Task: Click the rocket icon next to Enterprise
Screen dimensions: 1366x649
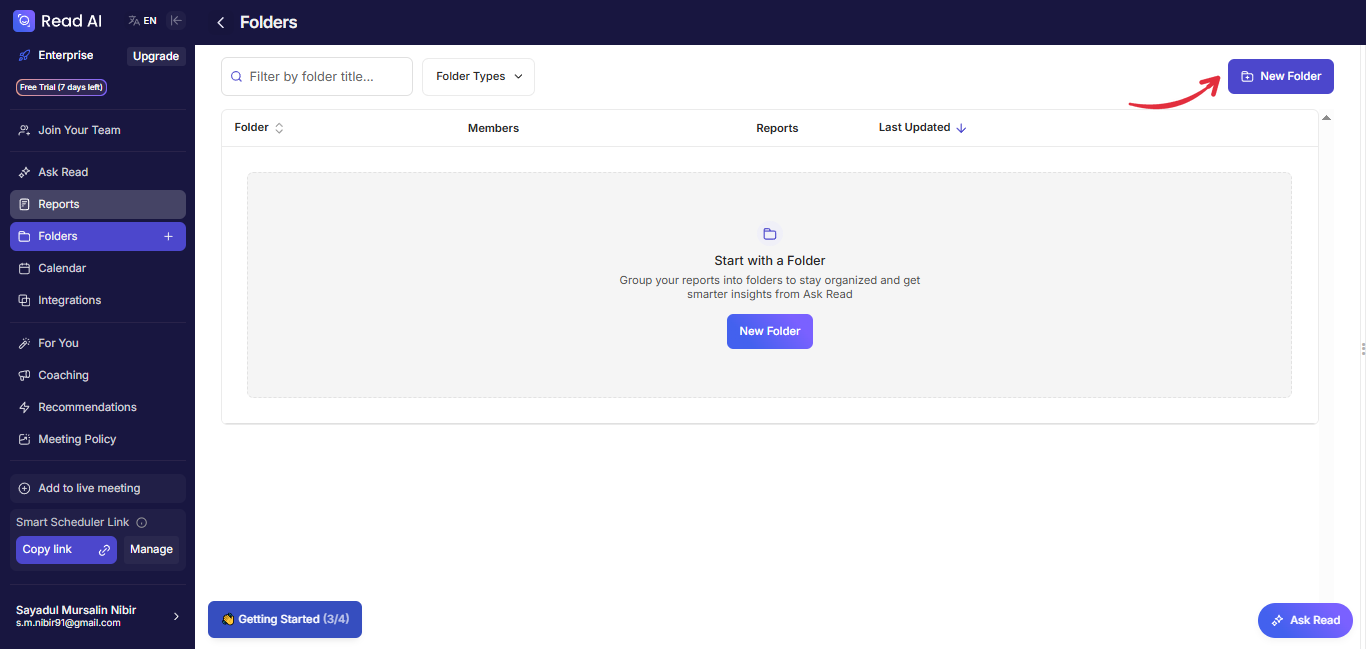Action: (24, 56)
